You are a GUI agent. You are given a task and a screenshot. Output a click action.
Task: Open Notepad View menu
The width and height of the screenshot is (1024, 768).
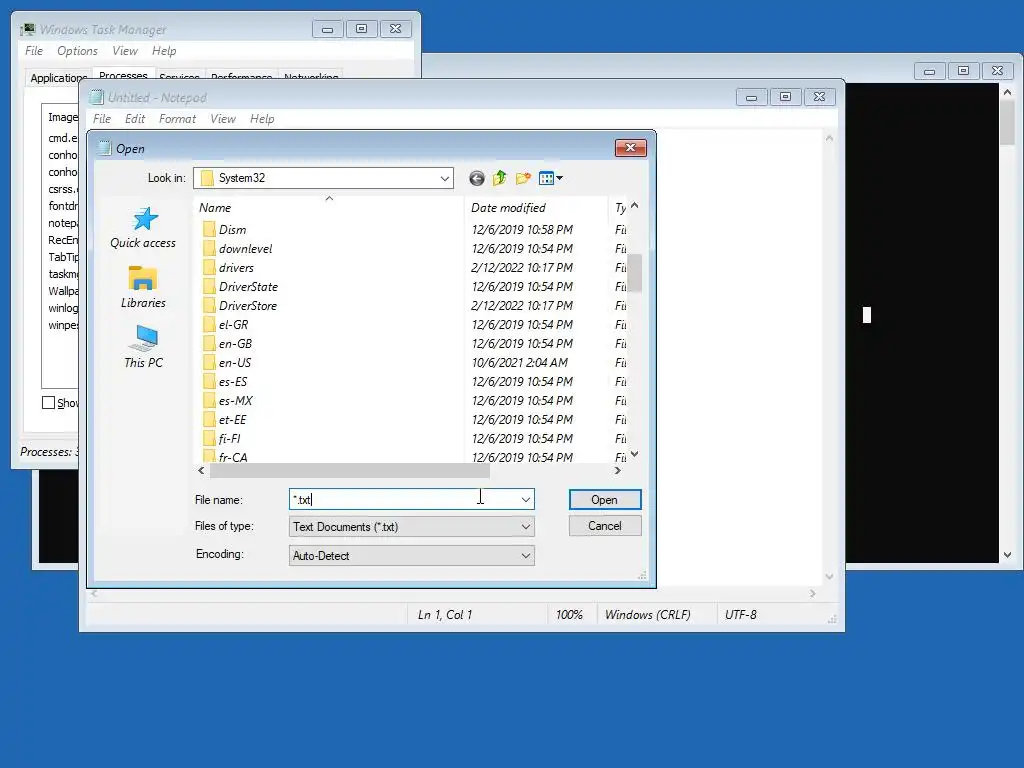pos(223,119)
